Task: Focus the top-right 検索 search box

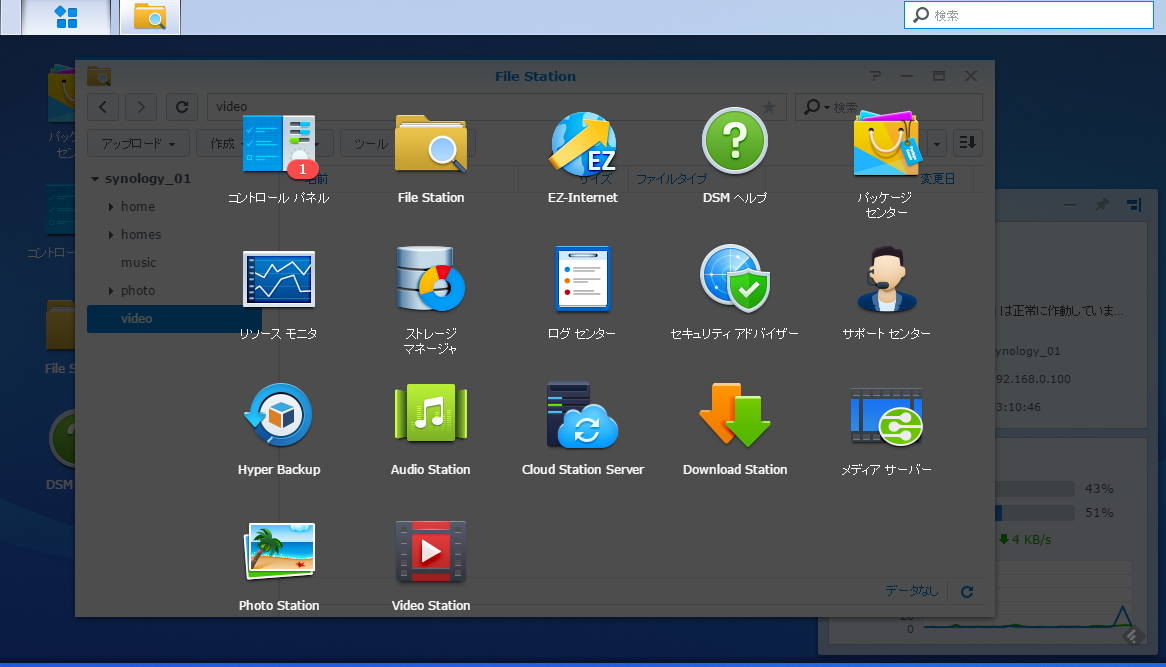Action: tap(1028, 15)
